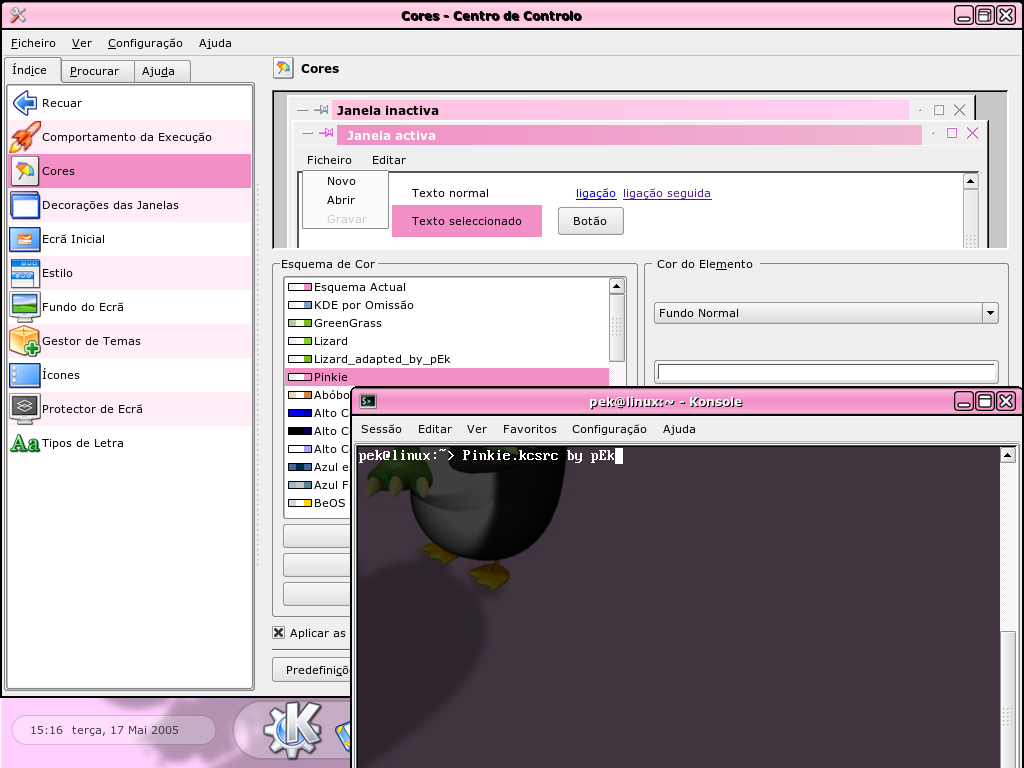Open Configuração menu in Control Center
This screenshot has height=768, width=1024.
[145, 43]
